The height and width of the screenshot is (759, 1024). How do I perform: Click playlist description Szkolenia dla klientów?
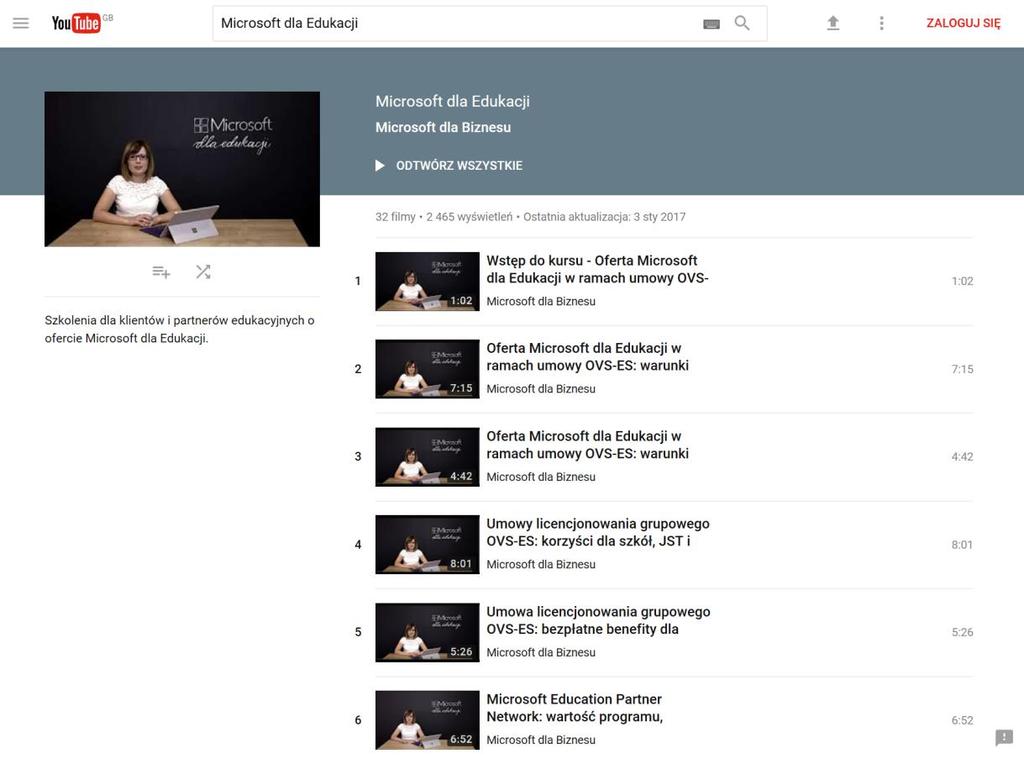[180, 329]
